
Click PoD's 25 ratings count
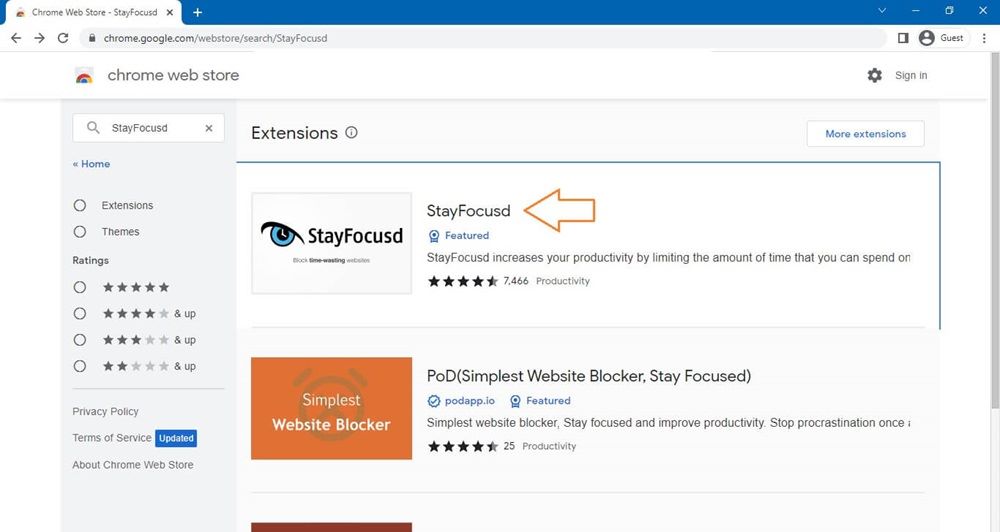[509, 446]
